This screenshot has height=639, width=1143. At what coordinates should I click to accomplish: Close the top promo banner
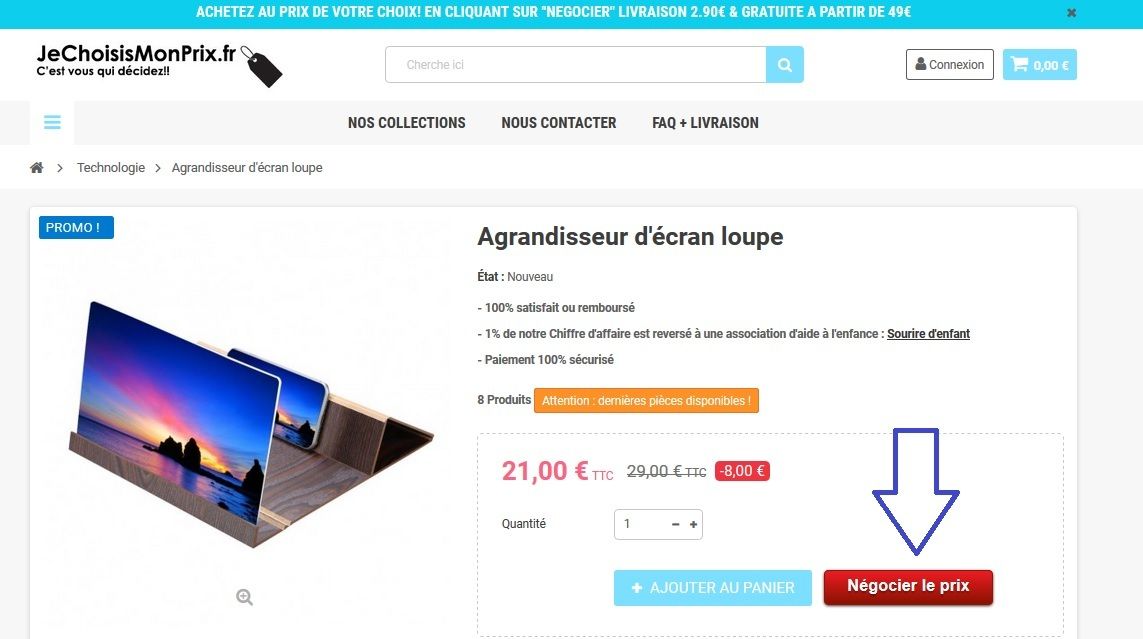[x=1072, y=12]
